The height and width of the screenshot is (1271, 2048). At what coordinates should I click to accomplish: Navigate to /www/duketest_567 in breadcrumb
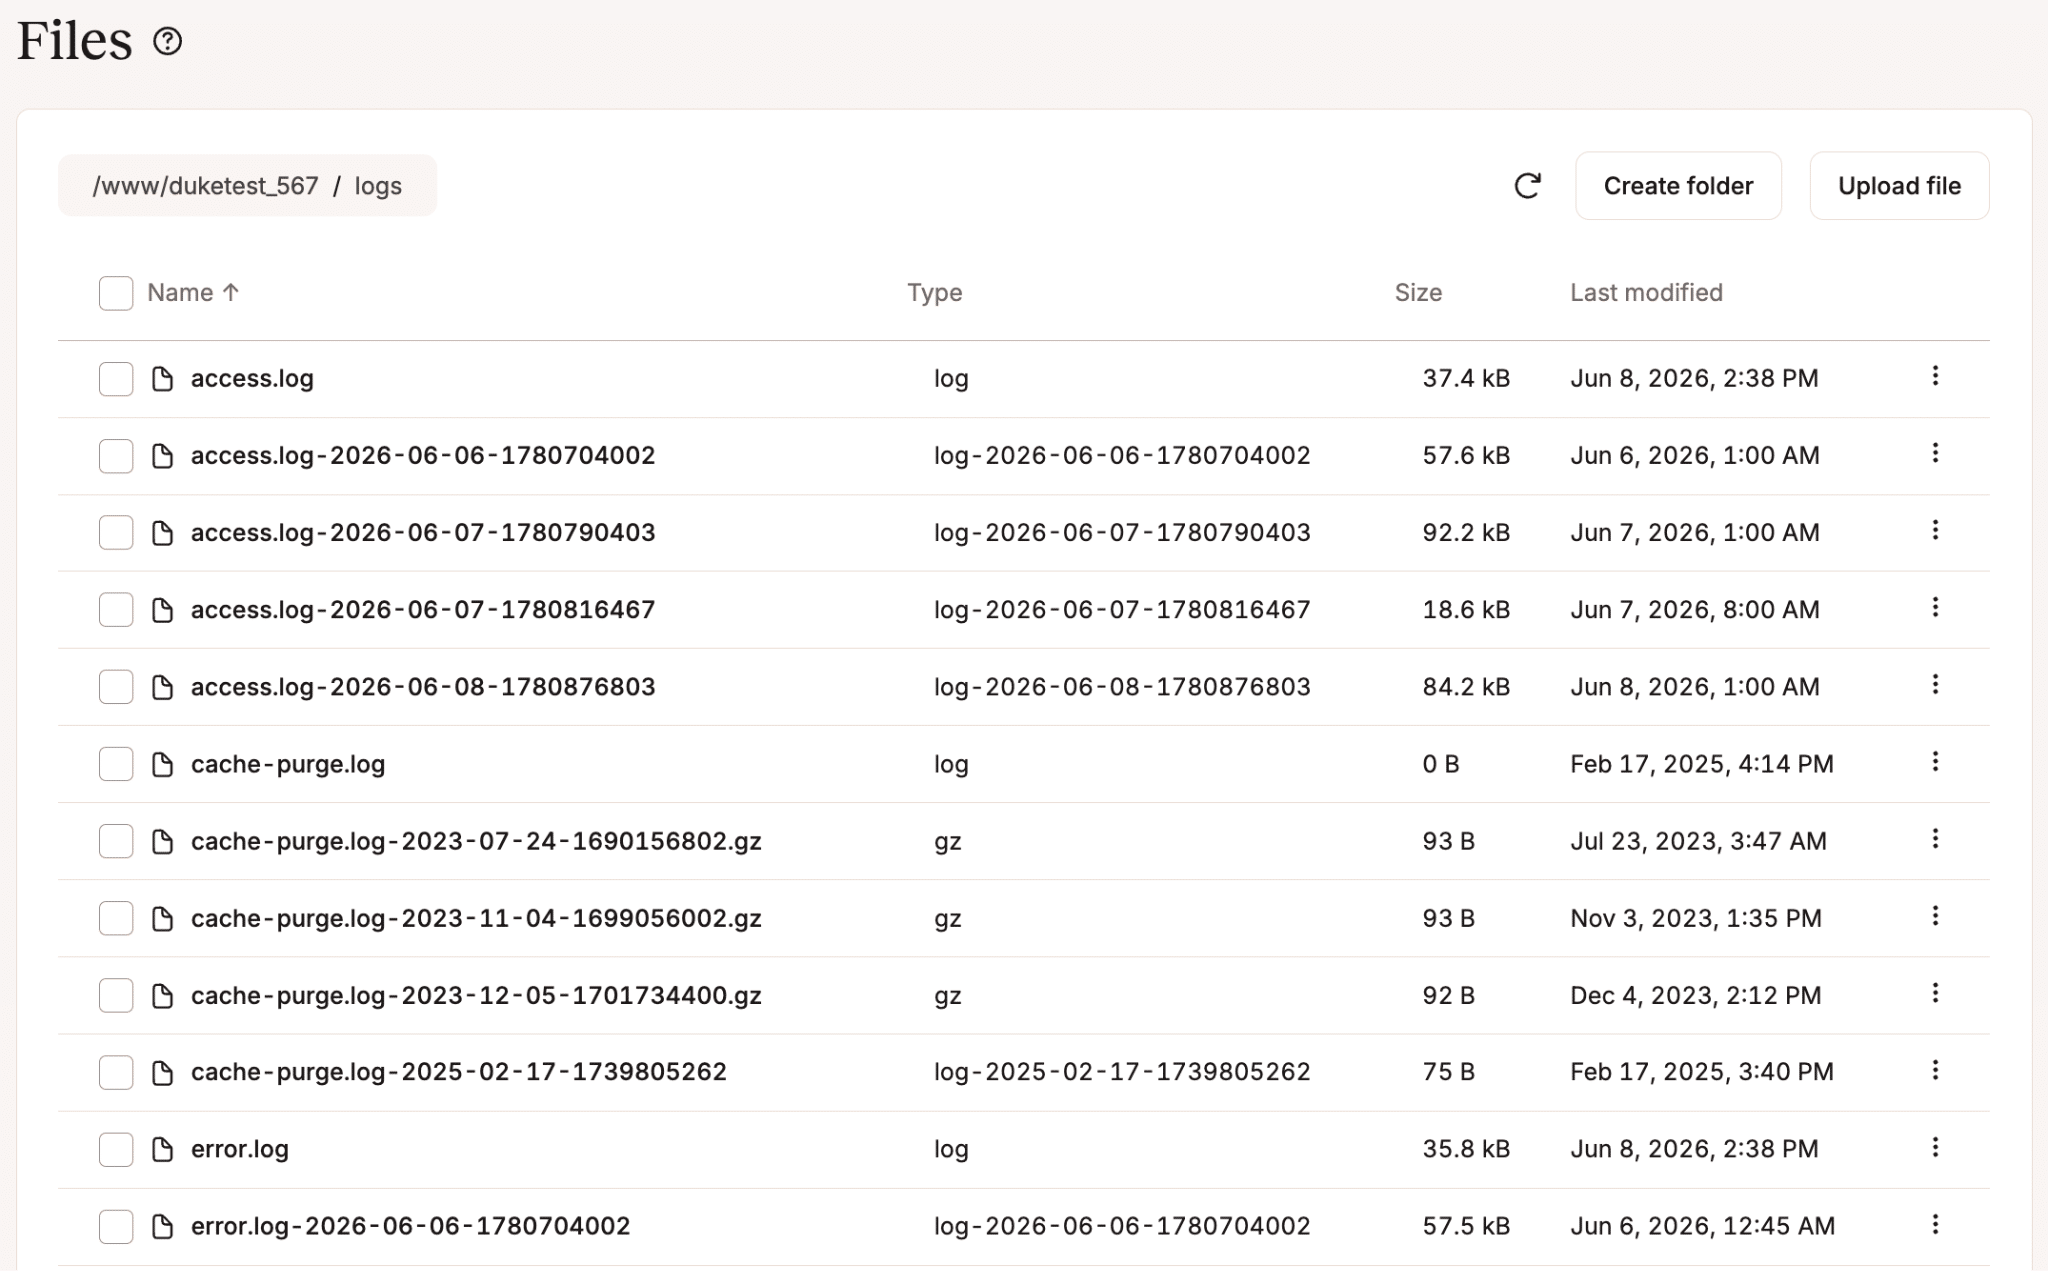pyautogui.click(x=205, y=186)
